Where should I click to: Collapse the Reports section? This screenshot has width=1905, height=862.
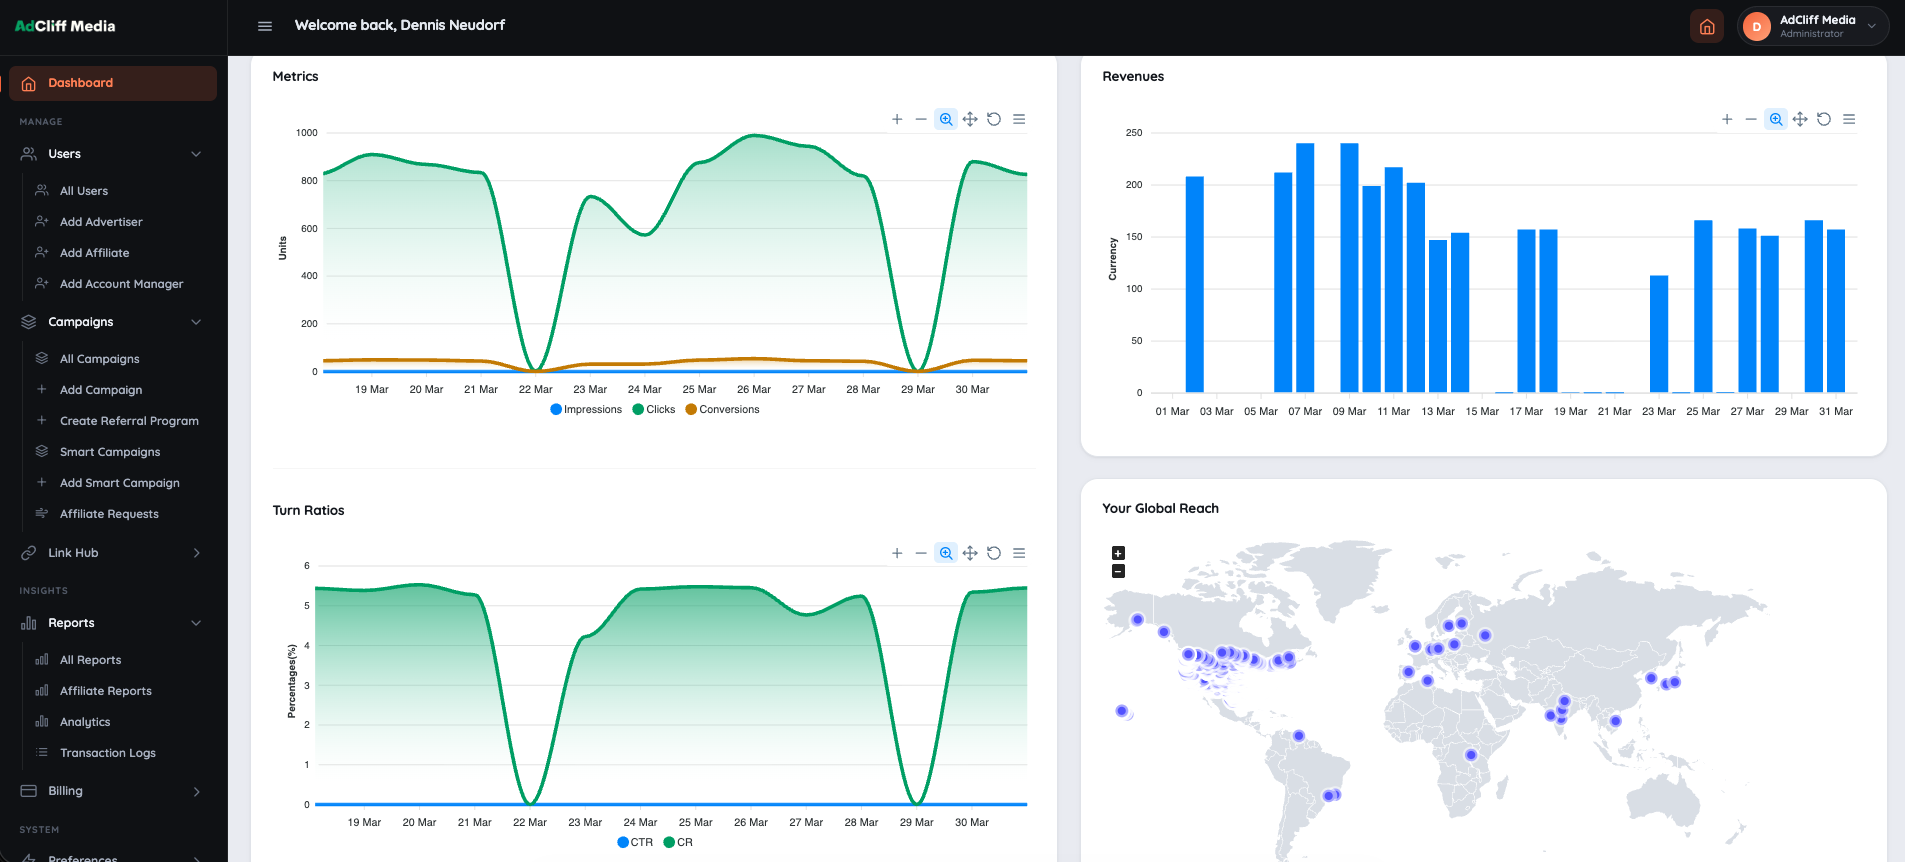coord(112,623)
